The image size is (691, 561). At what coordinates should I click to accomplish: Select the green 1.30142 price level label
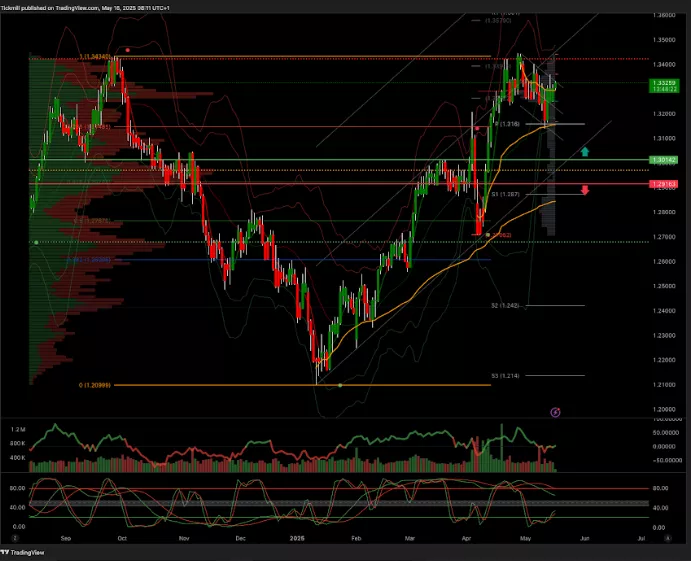coord(662,159)
